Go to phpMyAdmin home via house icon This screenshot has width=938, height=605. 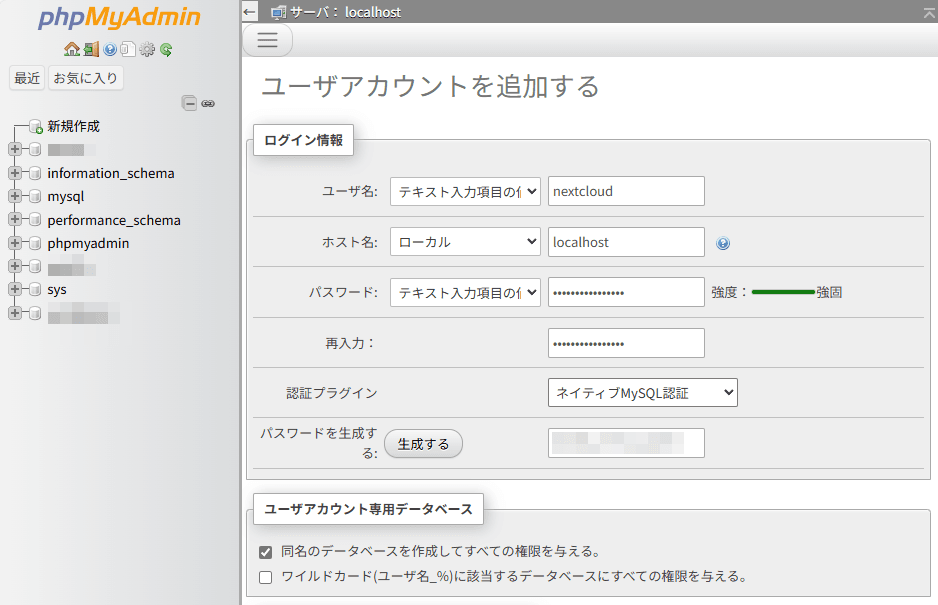tap(72, 49)
